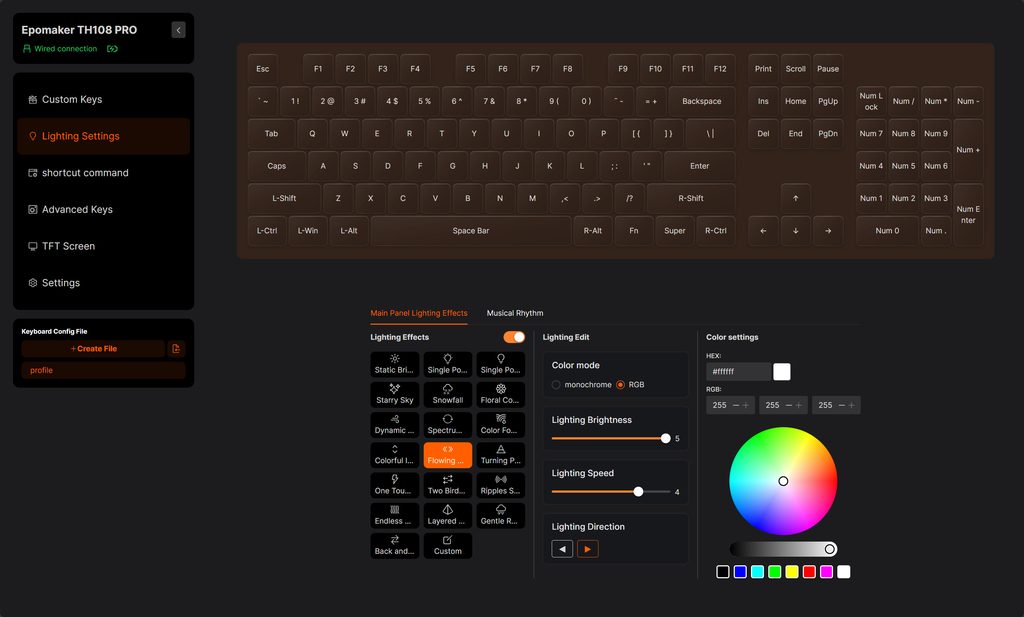Choose the One Tou... lighting effect
The width and height of the screenshot is (1024, 617).
point(394,484)
